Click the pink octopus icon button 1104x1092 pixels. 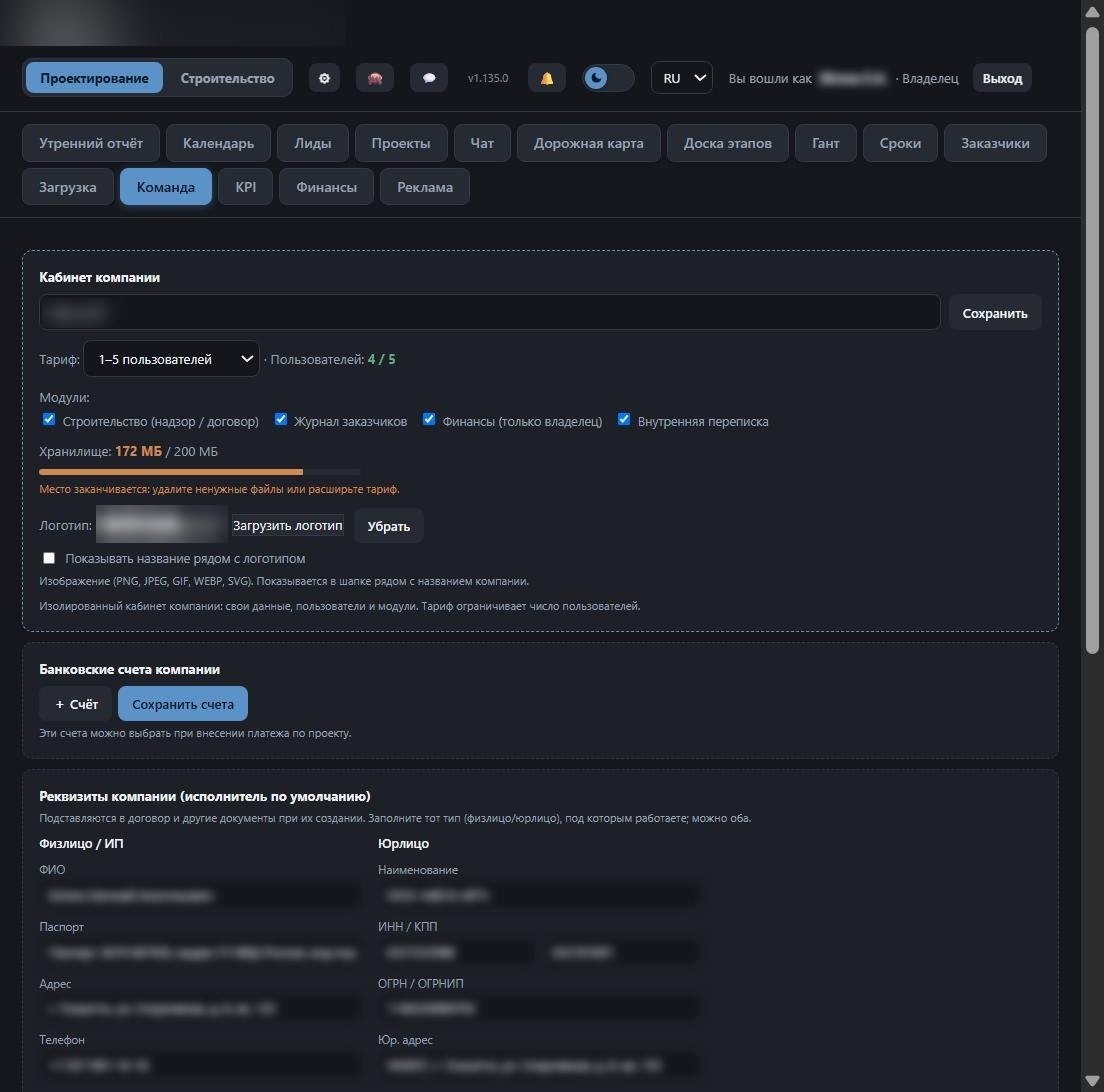(x=375, y=78)
